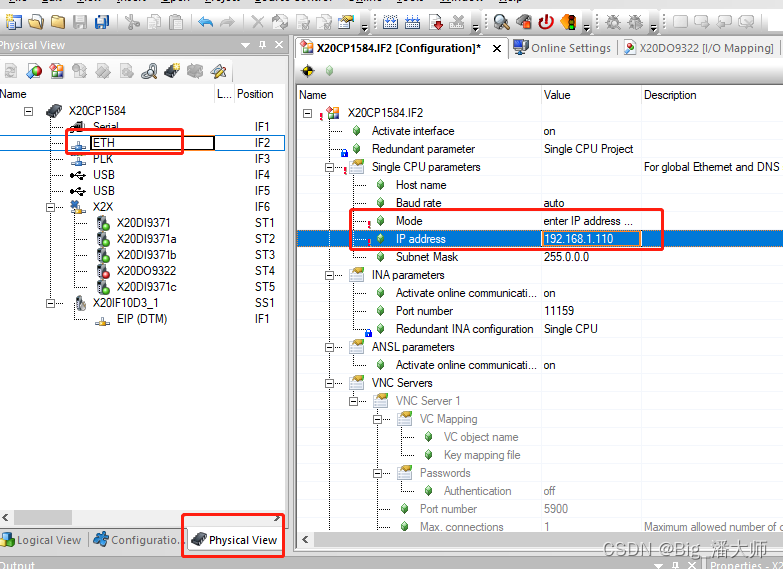Switch to the Logical View tab

point(41,540)
